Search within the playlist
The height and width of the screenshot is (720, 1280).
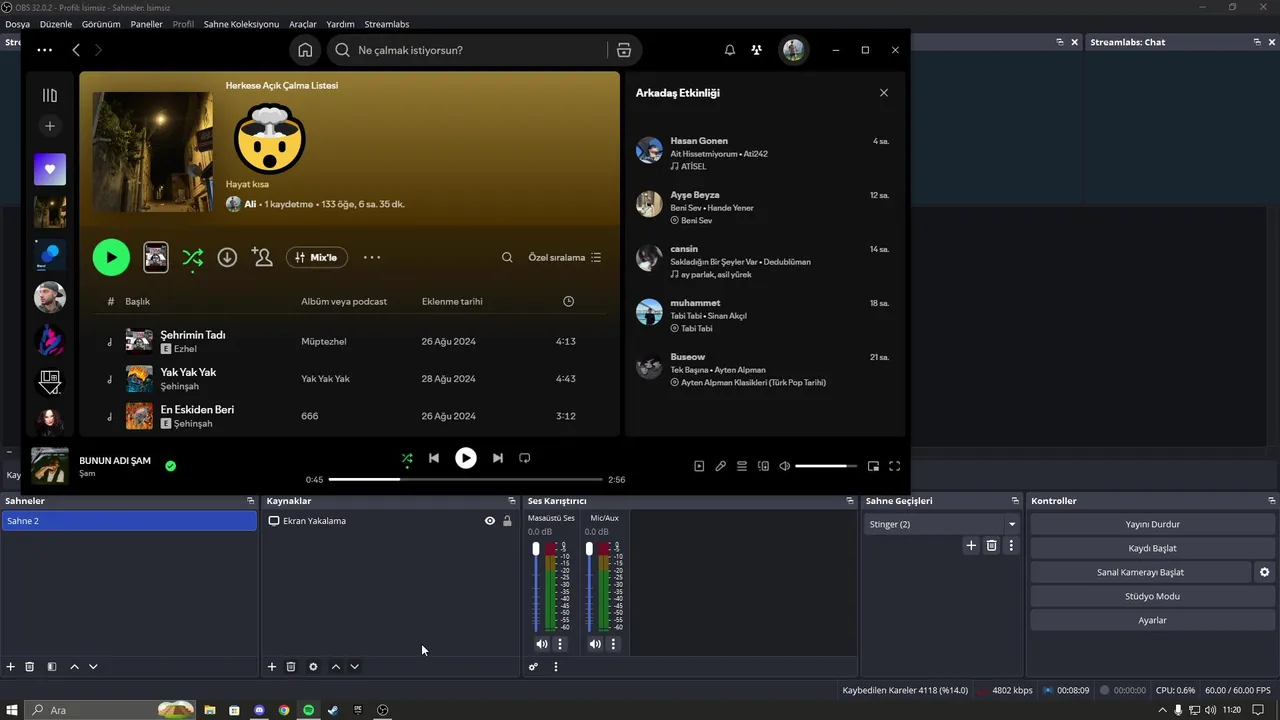click(507, 257)
